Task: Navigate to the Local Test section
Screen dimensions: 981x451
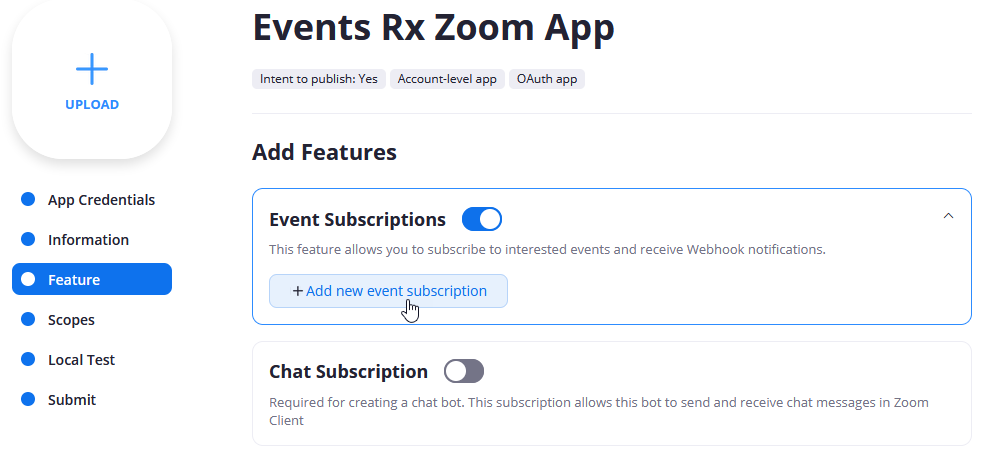Action: pos(81,360)
